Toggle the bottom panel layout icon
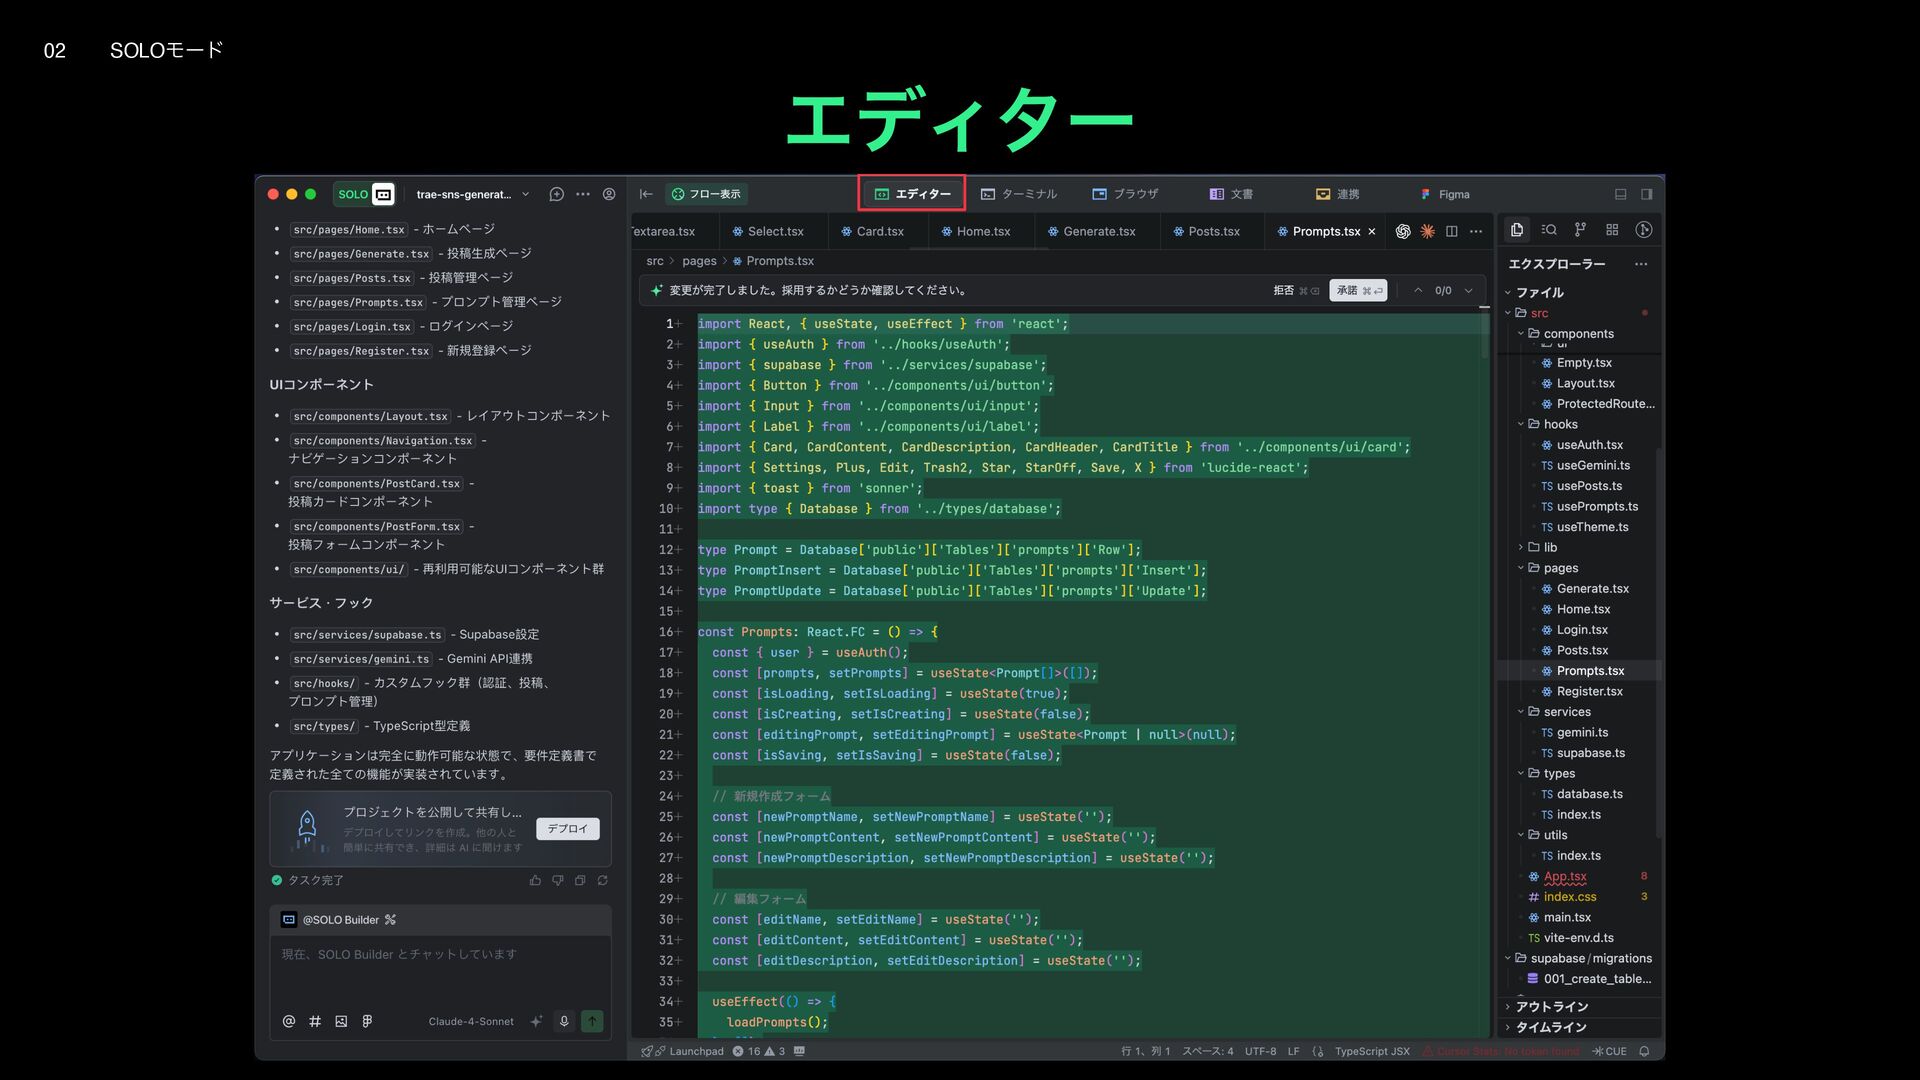1920x1080 pixels. [x=1620, y=194]
